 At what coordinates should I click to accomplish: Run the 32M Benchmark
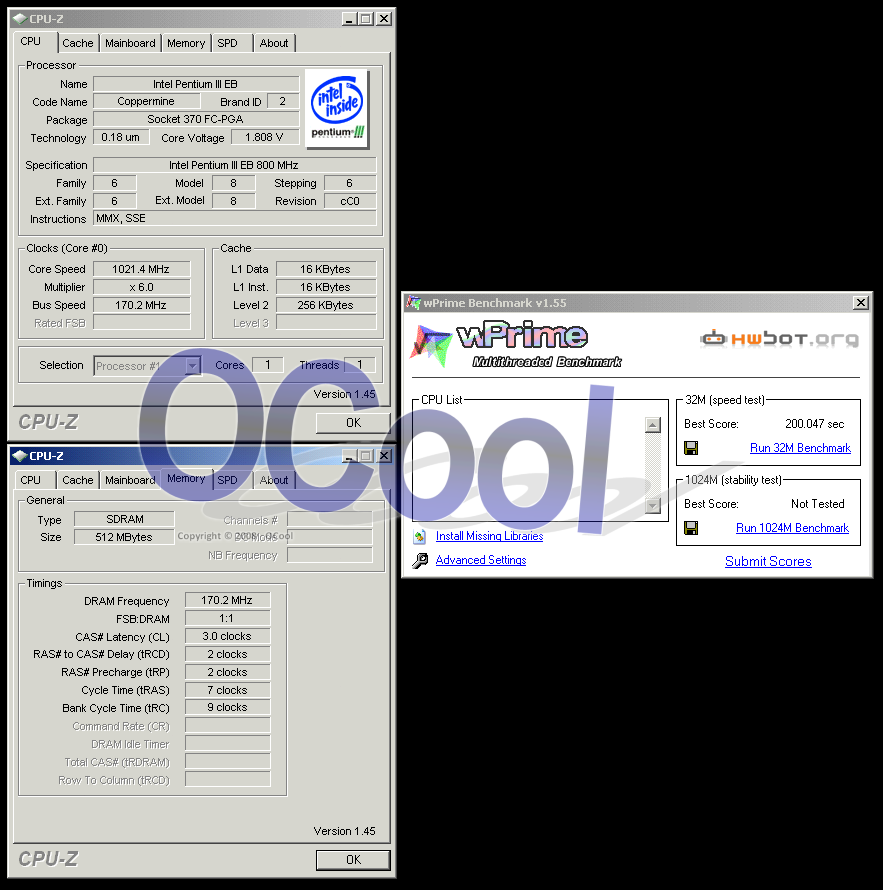[x=800, y=448]
